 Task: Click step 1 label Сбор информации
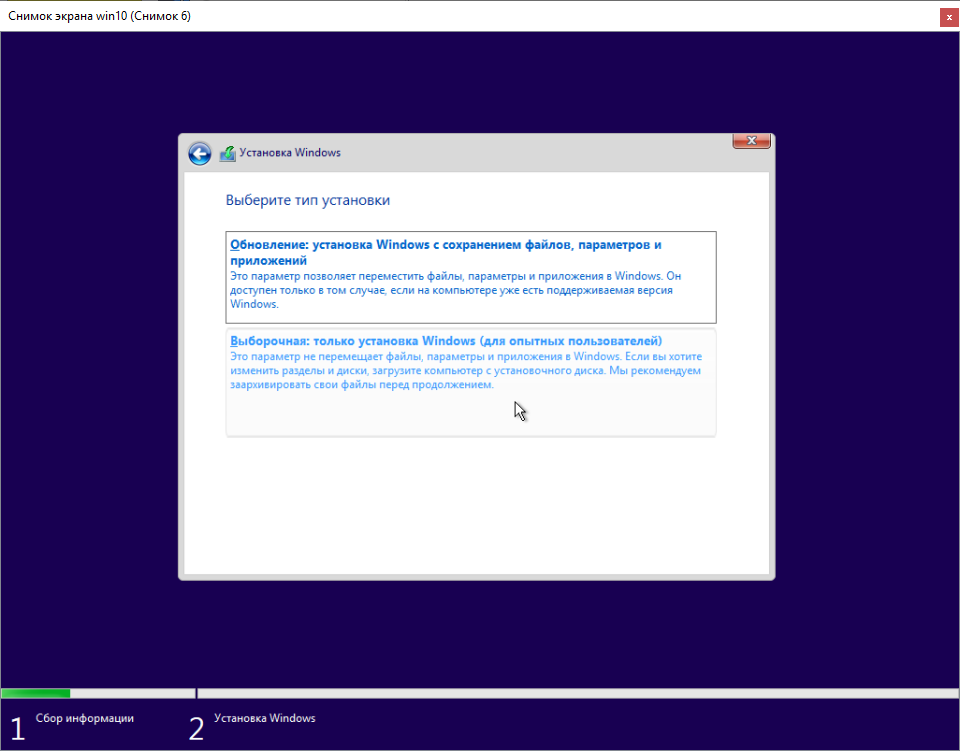84,718
